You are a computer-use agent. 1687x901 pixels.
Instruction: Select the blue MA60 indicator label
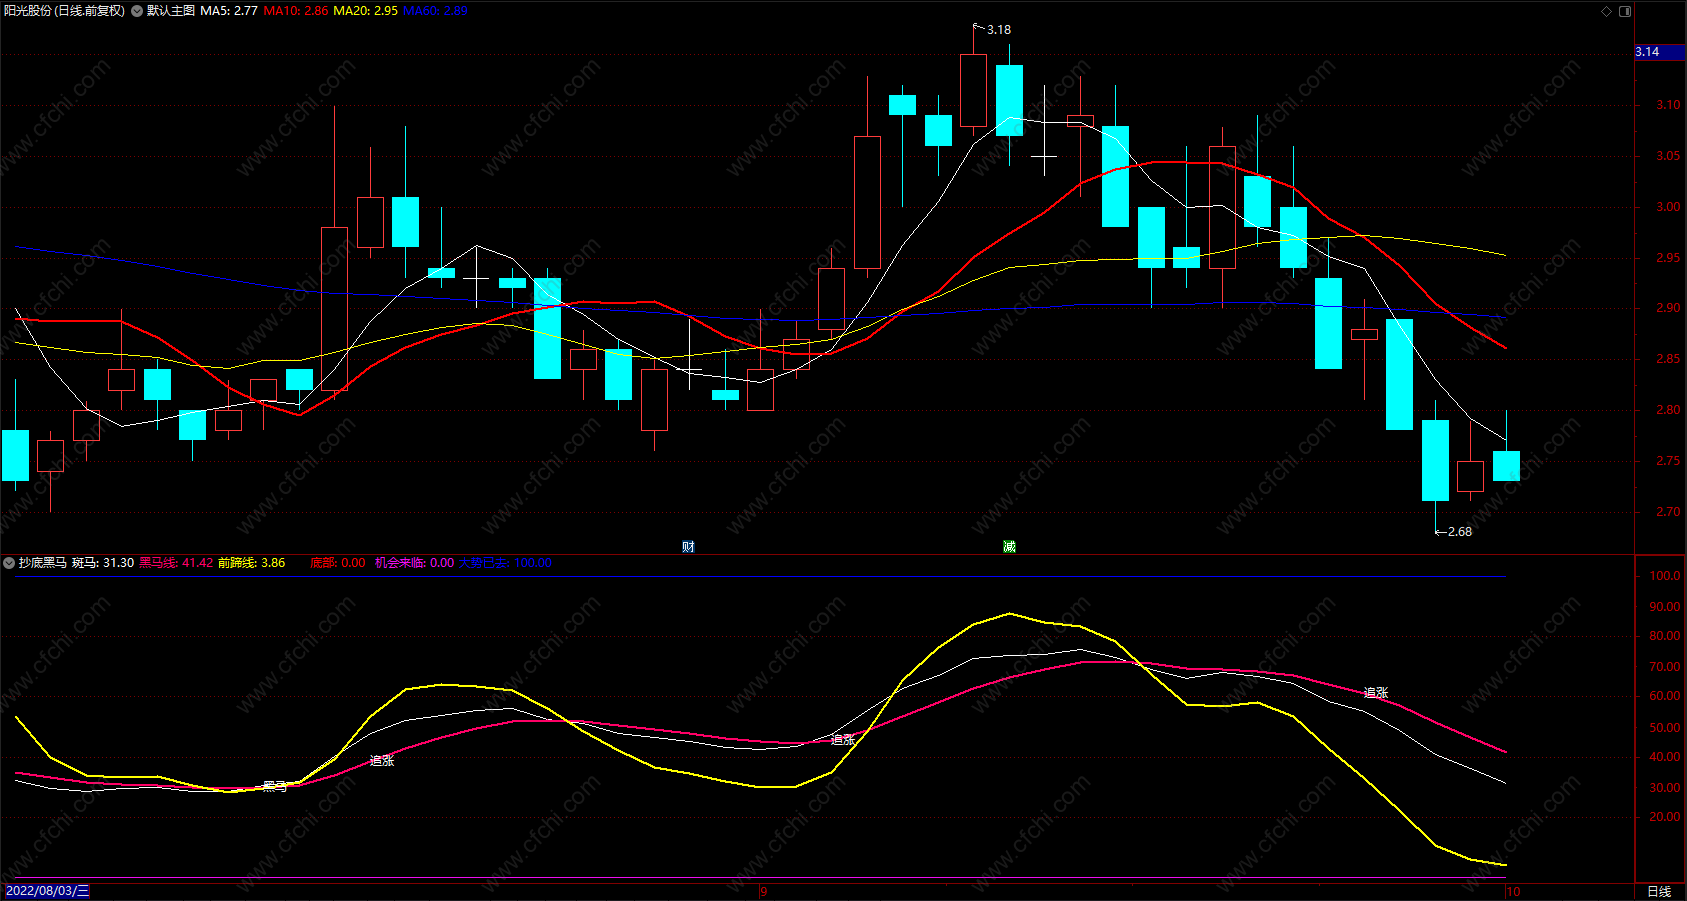click(435, 11)
